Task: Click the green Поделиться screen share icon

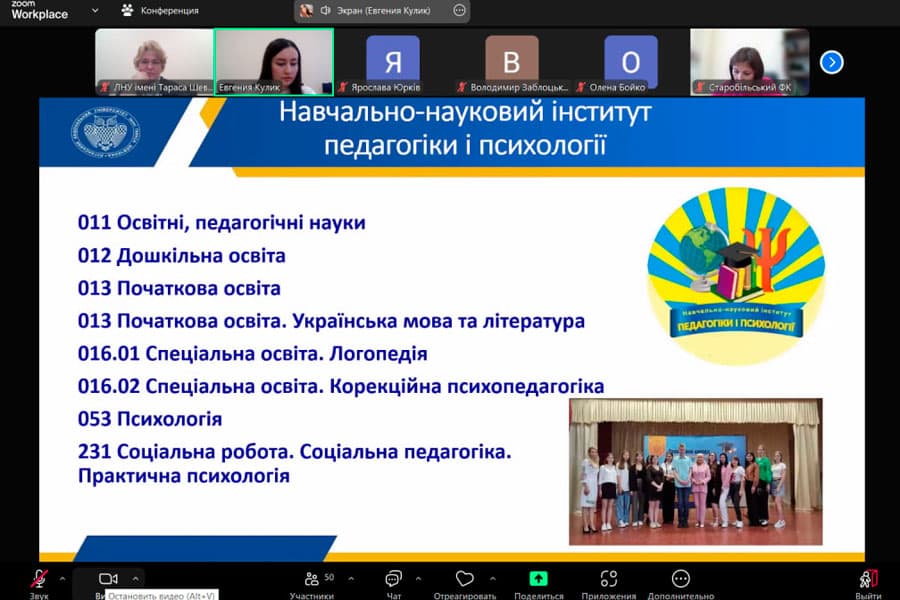Action: click(x=538, y=578)
